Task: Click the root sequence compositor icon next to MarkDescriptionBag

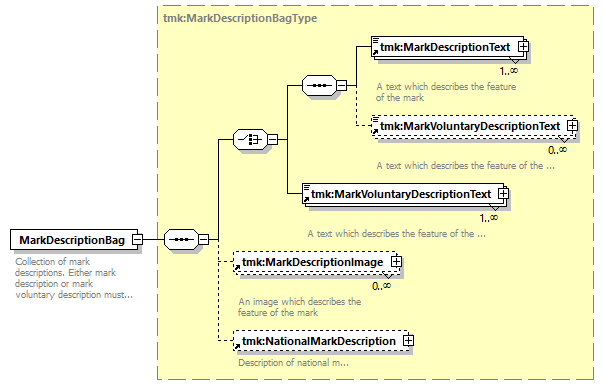Action: point(181,239)
